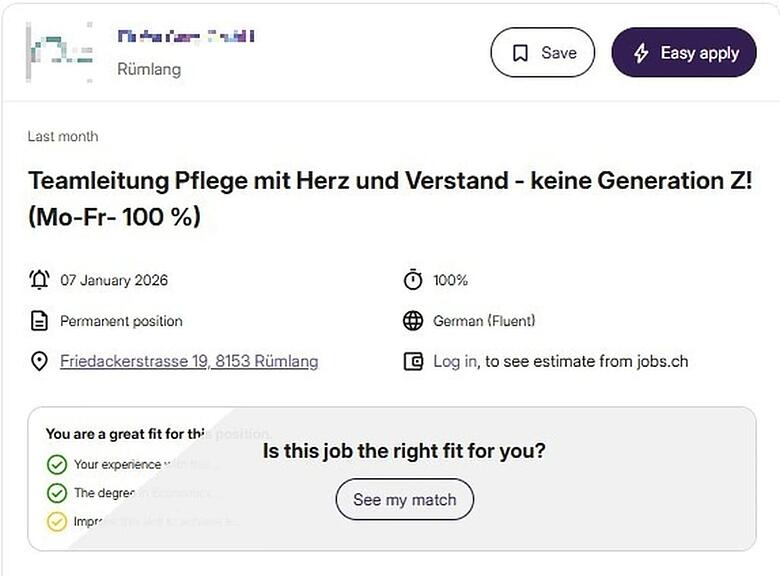Click the map pin location icon

[x=39, y=362]
